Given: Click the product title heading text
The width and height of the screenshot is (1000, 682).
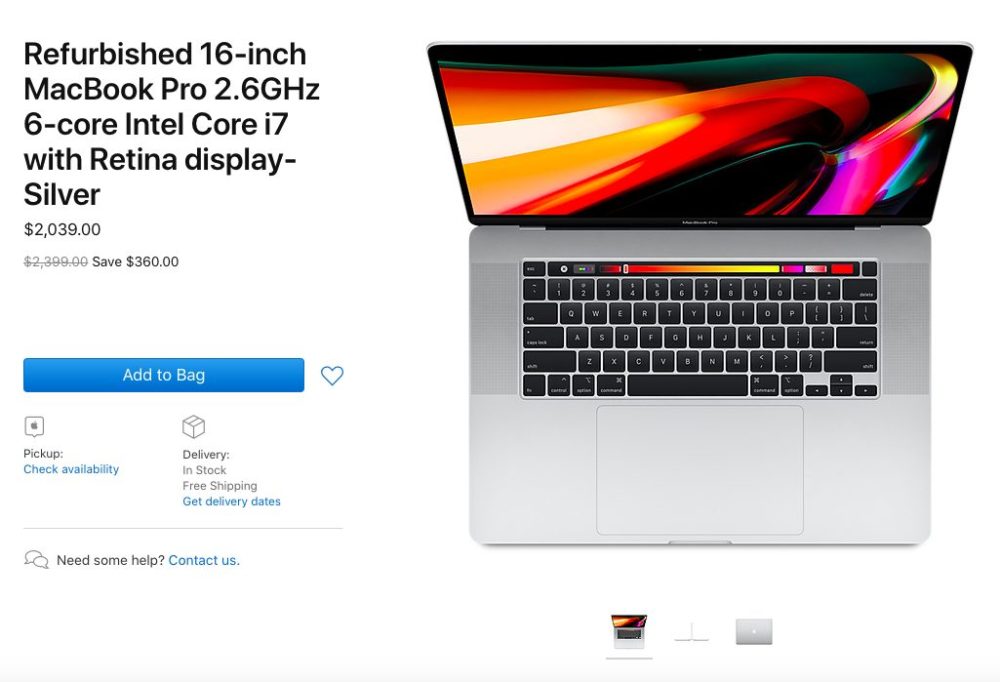Looking at the screenshot, I should point(172,124).
